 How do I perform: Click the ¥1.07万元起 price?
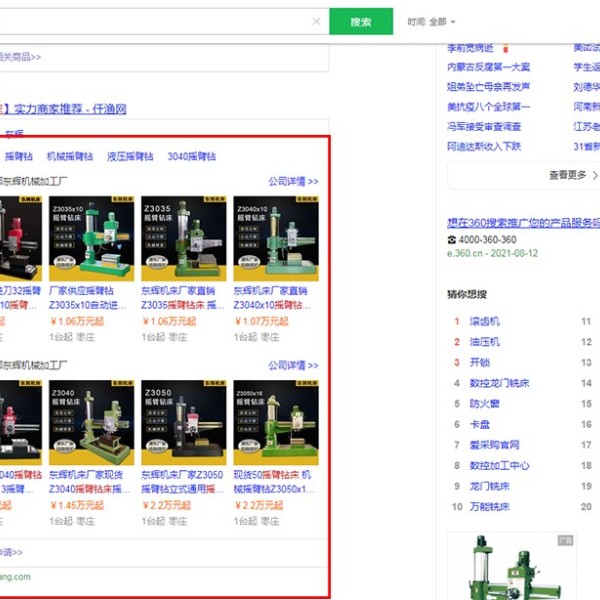(261, 321)
